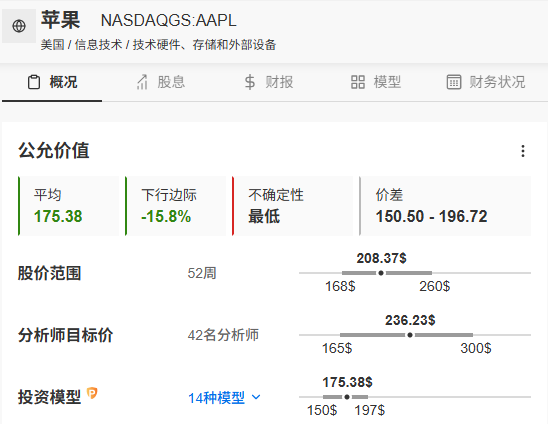Switch to the 股息 dividend tab
This screenshot has width=548, height=424.
(x=160, y=82)
